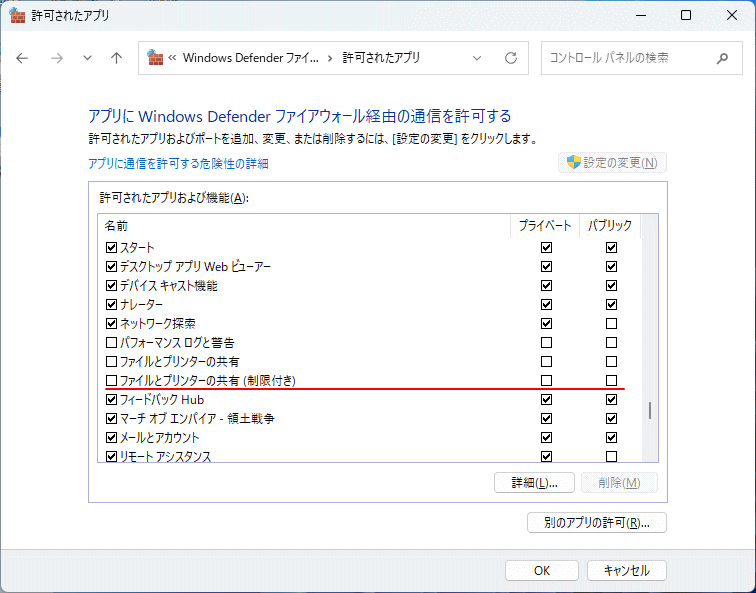This screenshot has height=593, width=756.
Task: Toggle private checkbox for ネットワーク探索
Action: pos(546,323)
